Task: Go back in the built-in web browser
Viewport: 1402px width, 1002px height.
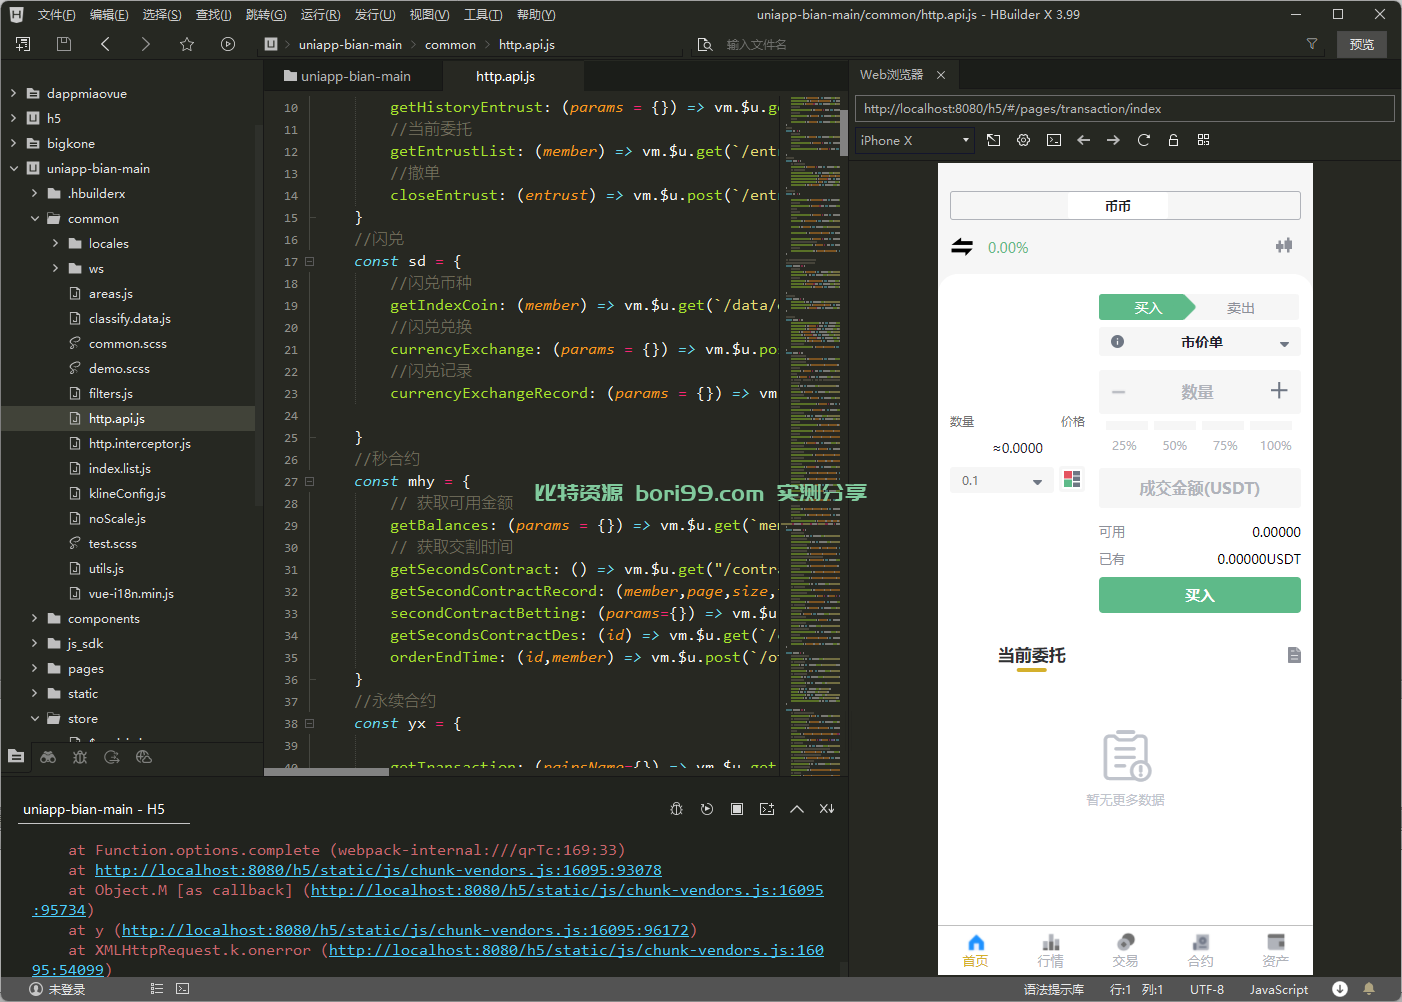Action: 1083,140
